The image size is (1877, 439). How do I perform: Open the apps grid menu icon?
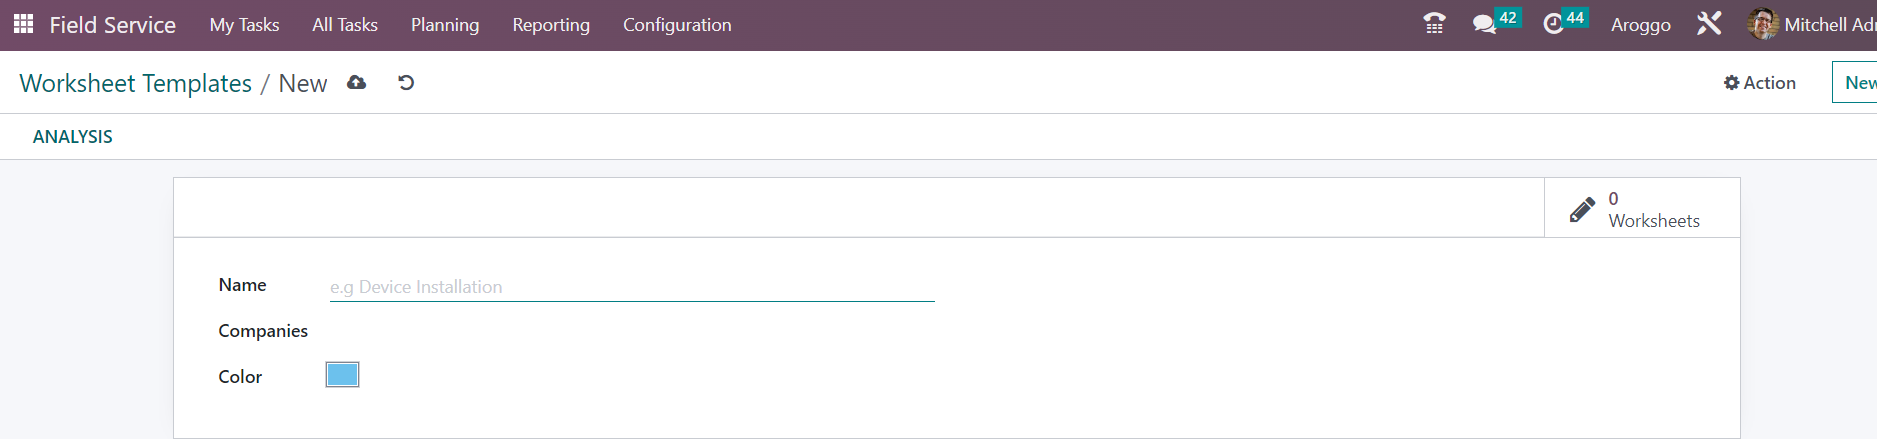click(24, 24)
